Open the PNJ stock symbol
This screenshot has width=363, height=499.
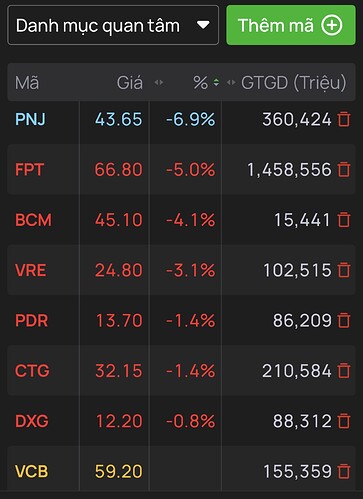[x=30, y=119]
